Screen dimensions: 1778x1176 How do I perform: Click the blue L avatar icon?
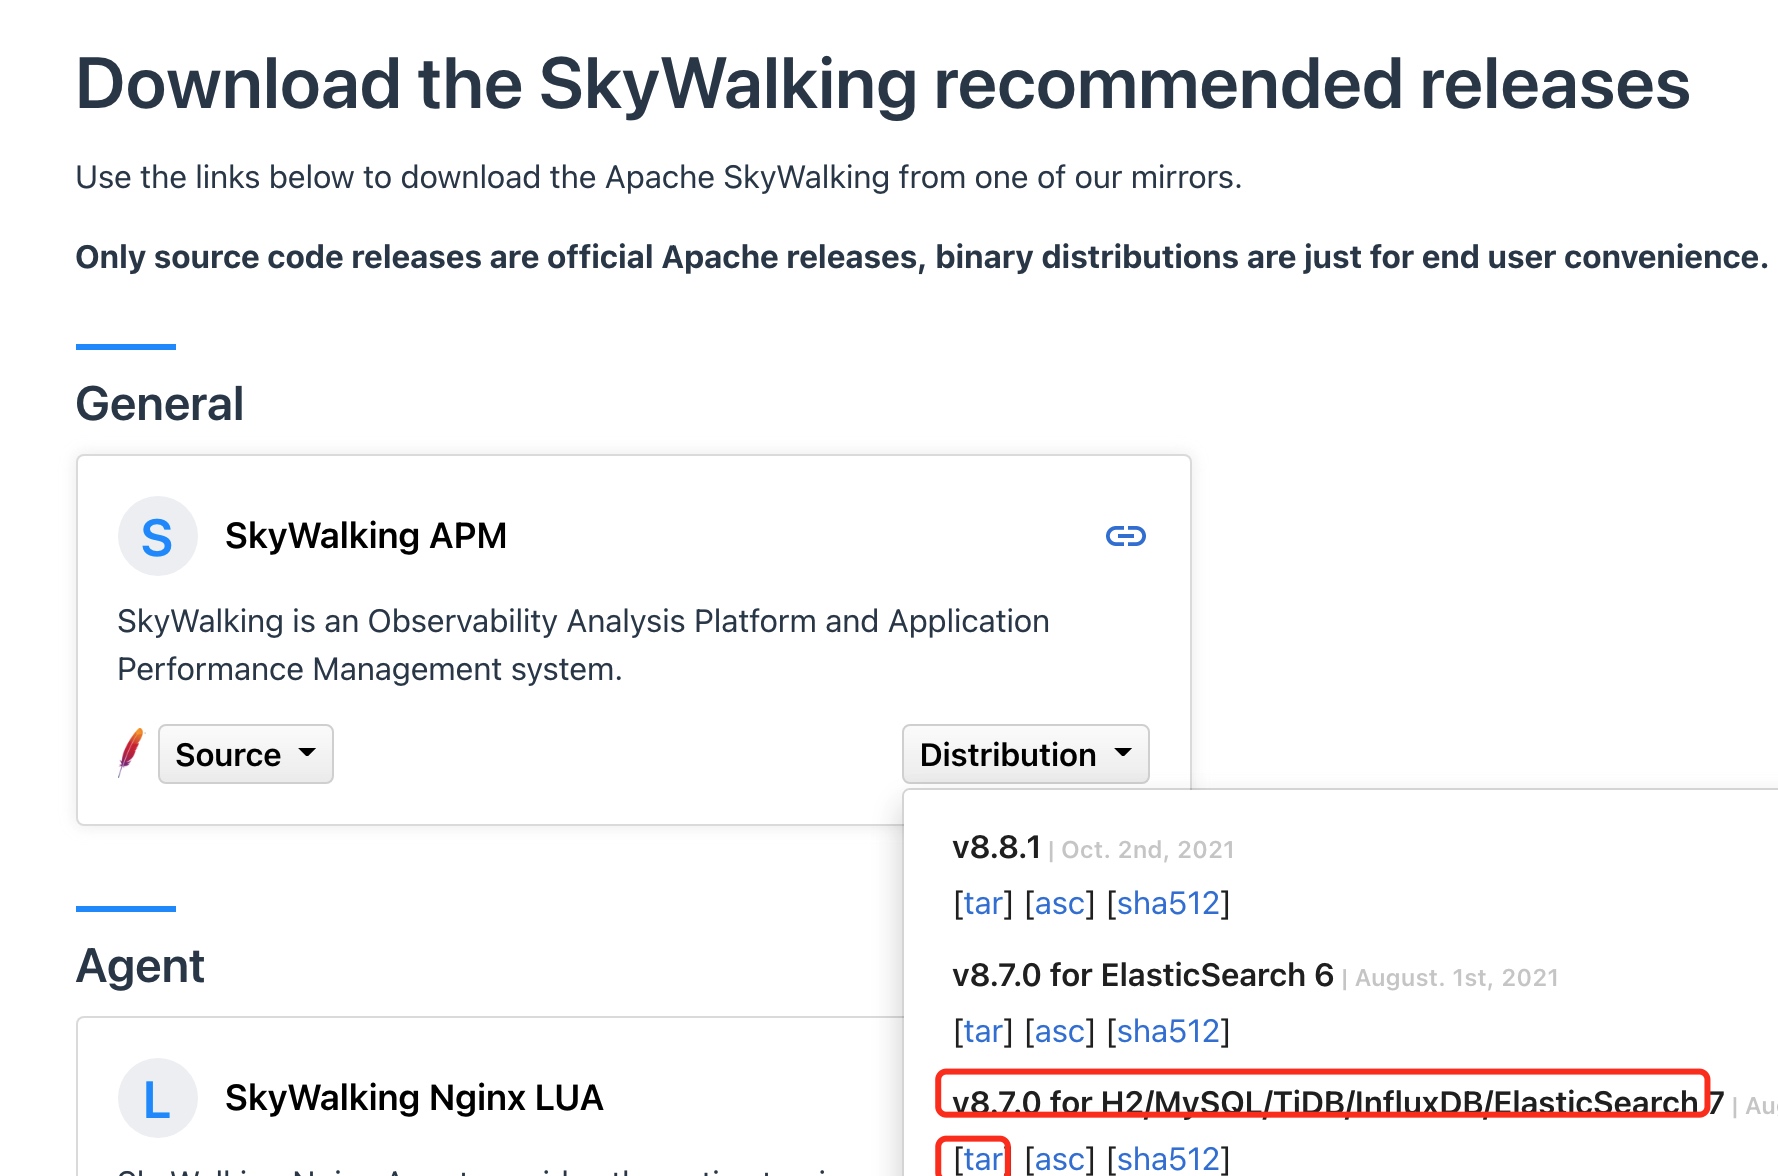click(158, 1099)
